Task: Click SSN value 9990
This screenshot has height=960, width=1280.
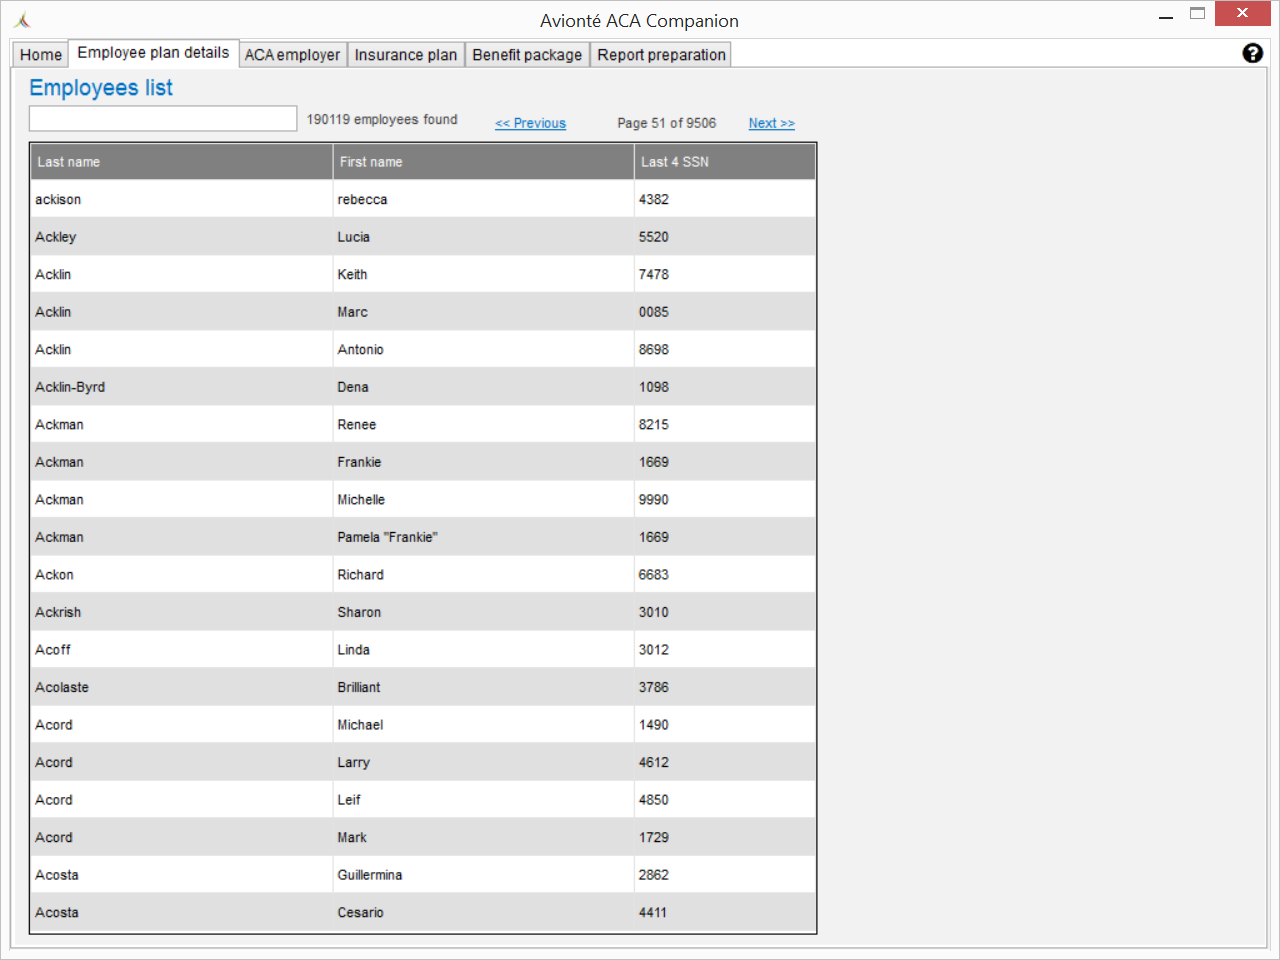Action: click(x=654, y=500)
